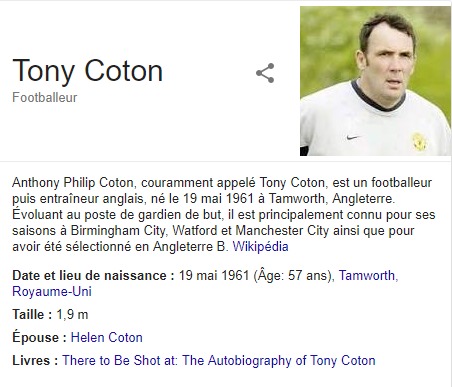452x387 pixels.
Task: Click the share icon beside Tony Coton
Action: [x=265, y=73]
